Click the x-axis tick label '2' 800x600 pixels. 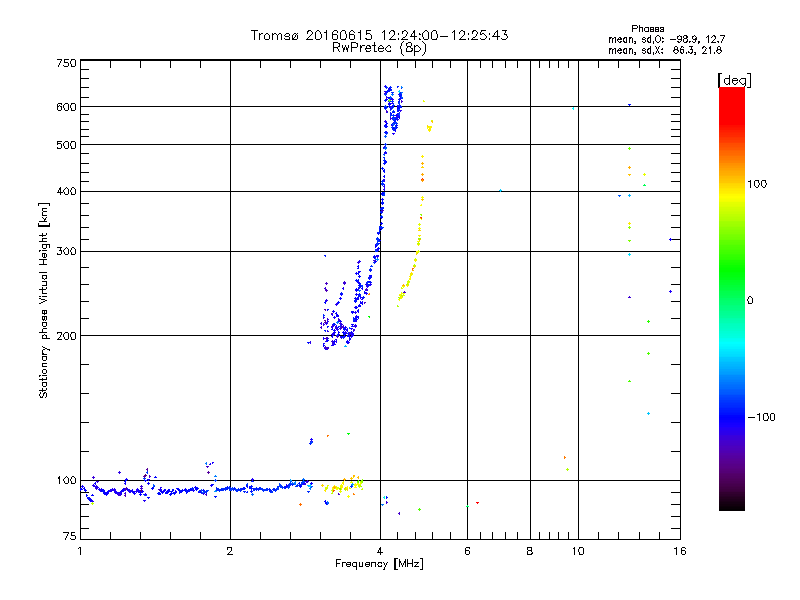coord(230,551)
